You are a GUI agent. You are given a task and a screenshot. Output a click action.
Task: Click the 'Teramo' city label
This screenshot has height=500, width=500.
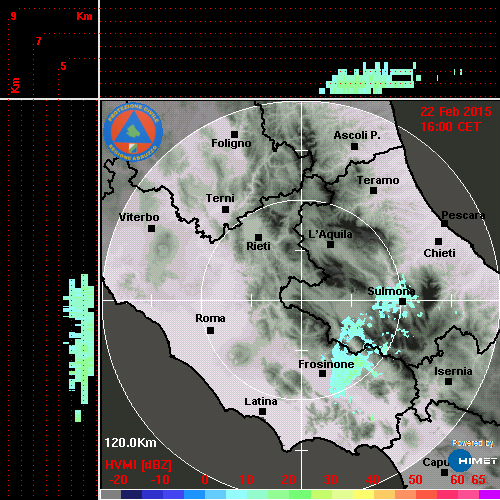378,180
